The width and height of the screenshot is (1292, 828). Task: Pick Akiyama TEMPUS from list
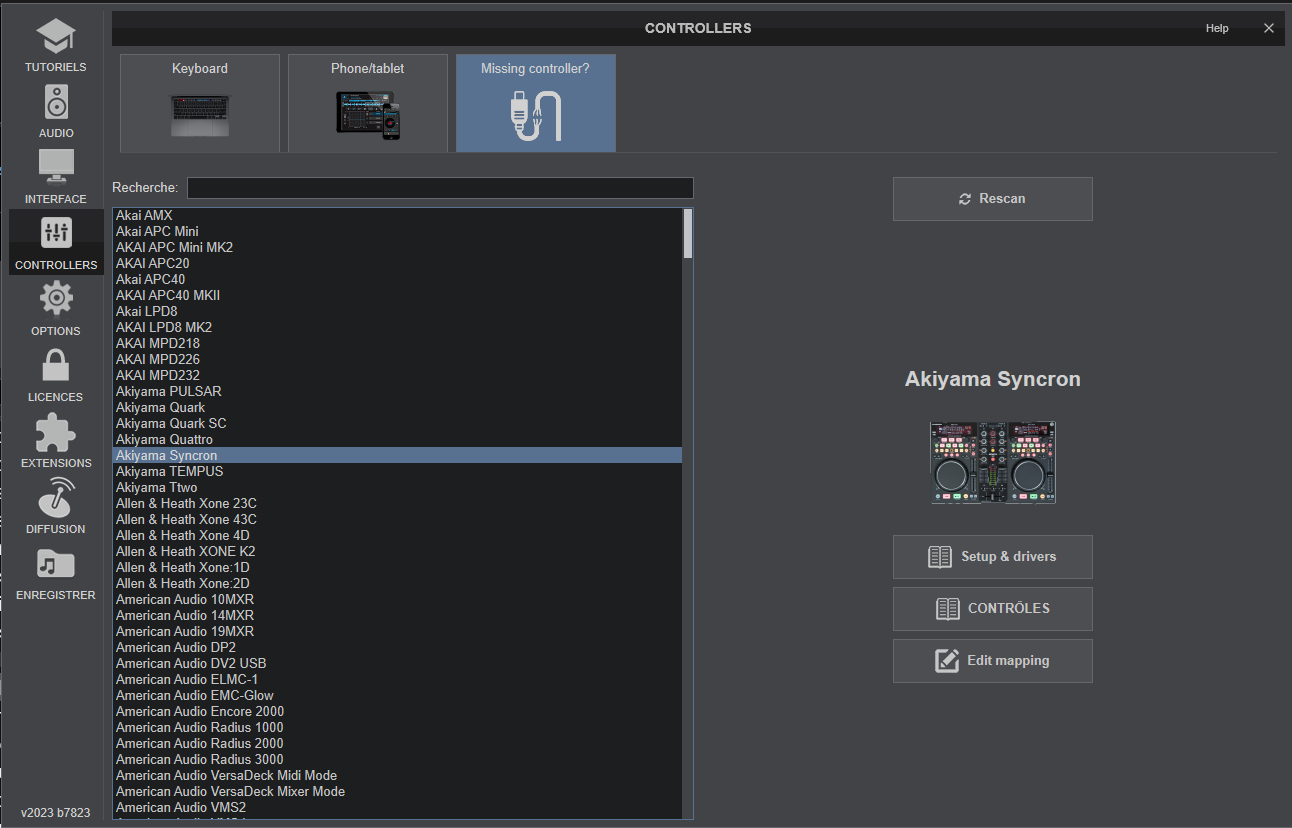[x=397, y=471]
